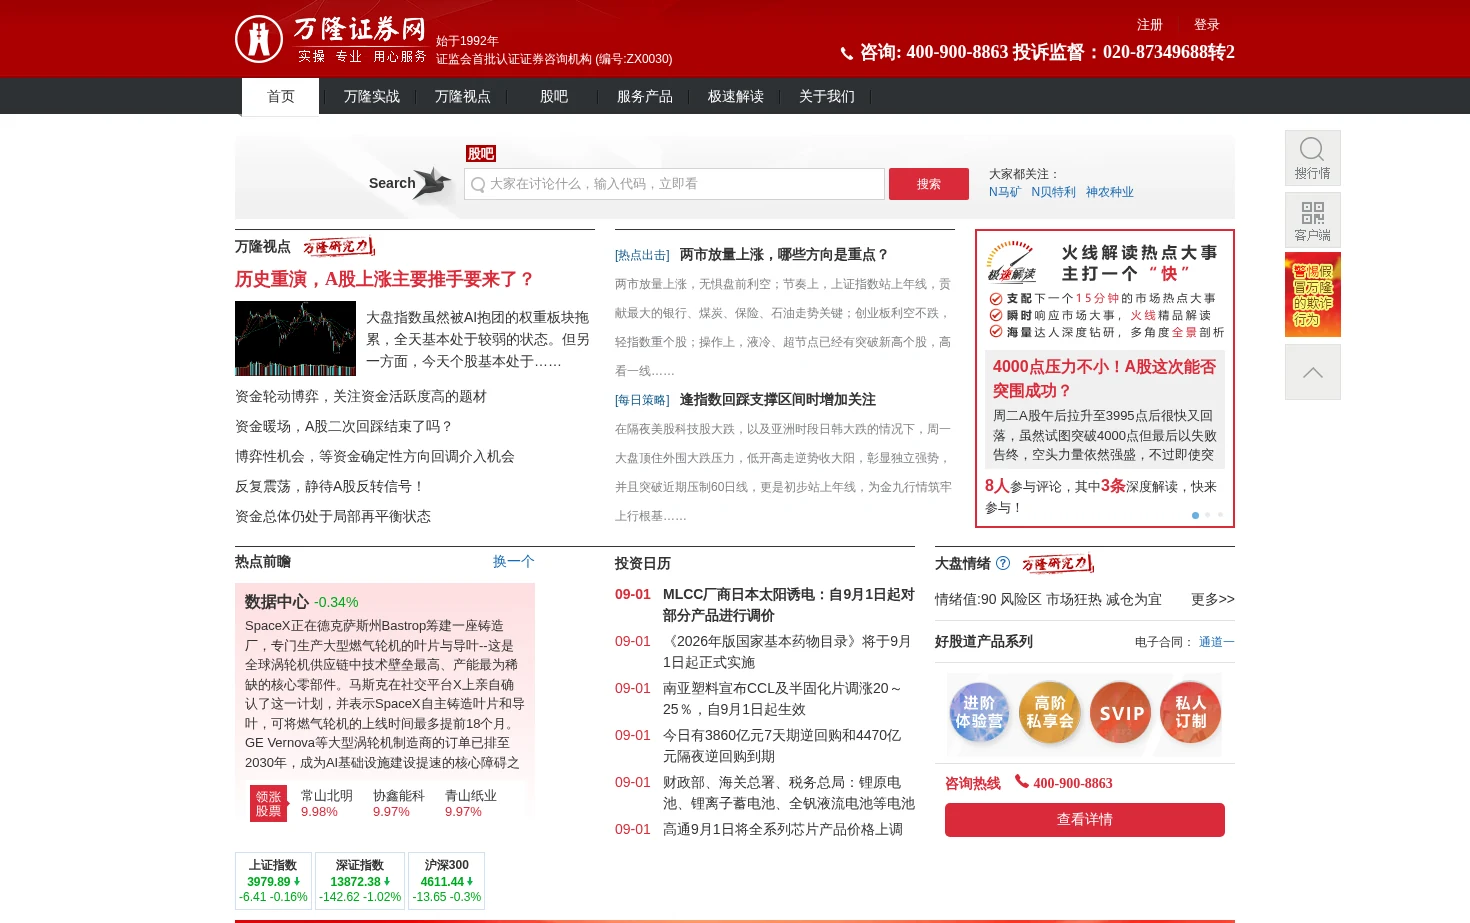Open leading stock 协鑫能科

pyautogui.click(x=399, y=796)
